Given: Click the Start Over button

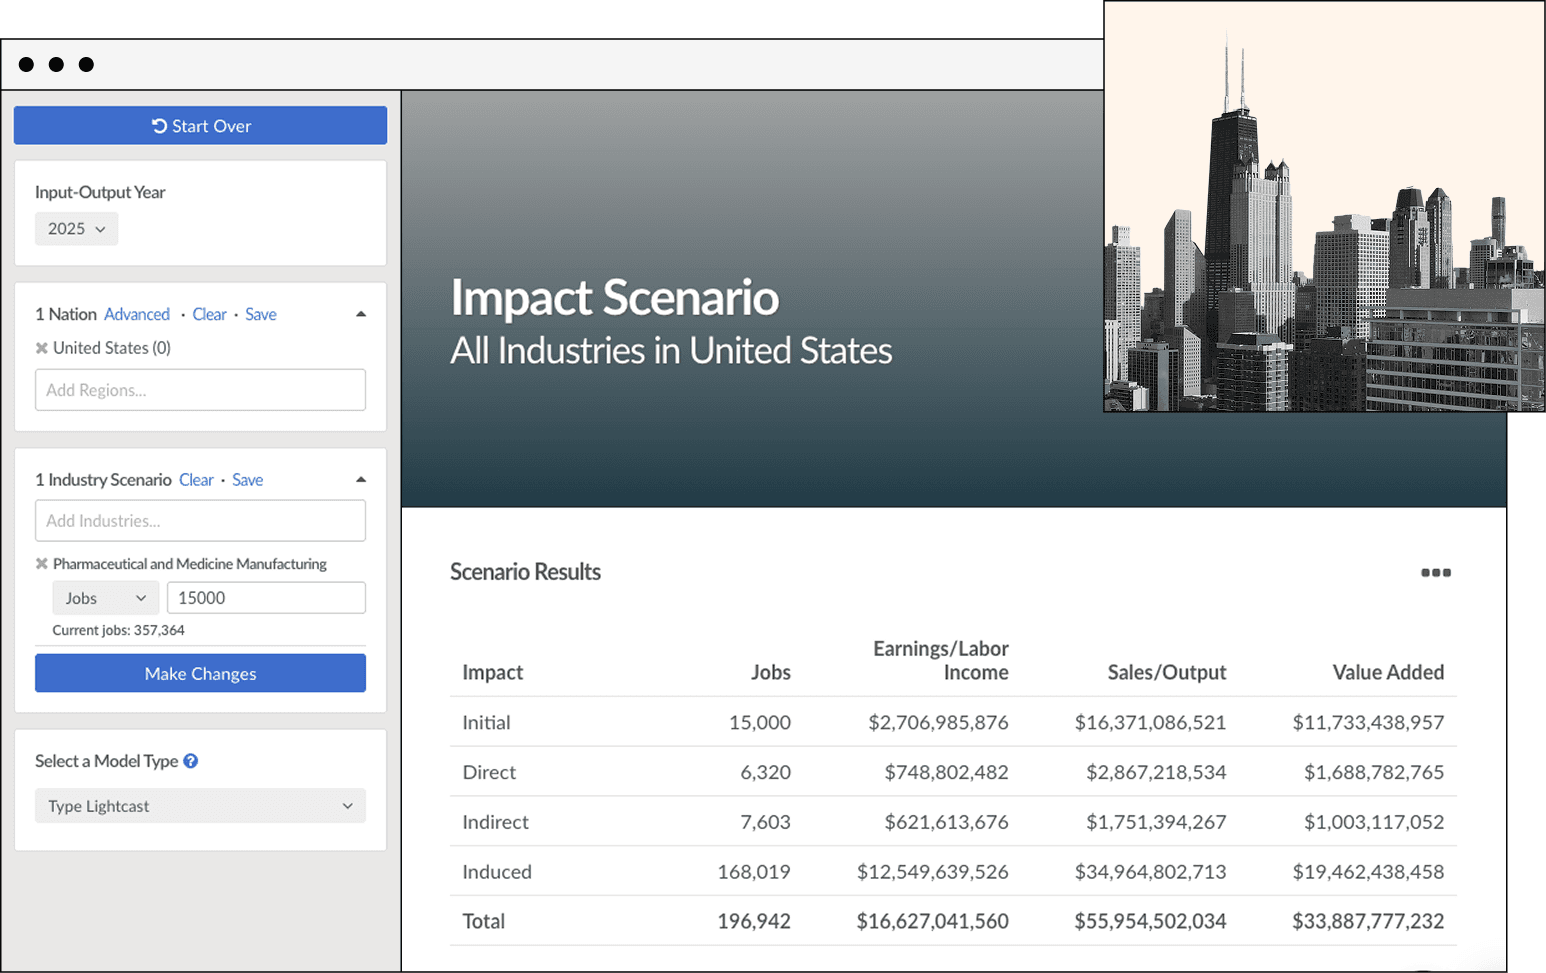Looking at the screenshot, I should click(x=200, y=126).
